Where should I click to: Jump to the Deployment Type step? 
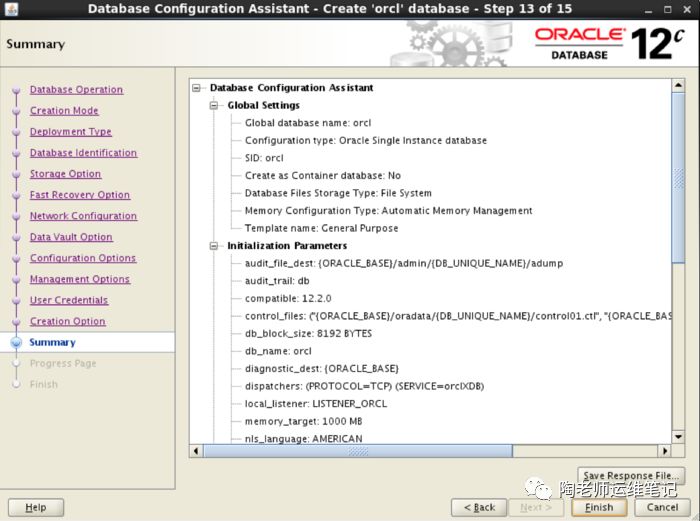coord(70,132)
